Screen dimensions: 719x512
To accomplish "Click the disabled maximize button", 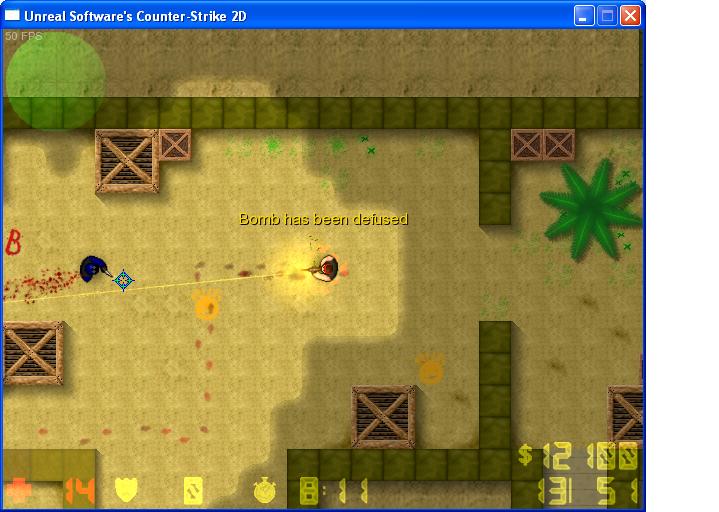I will 607,16.
